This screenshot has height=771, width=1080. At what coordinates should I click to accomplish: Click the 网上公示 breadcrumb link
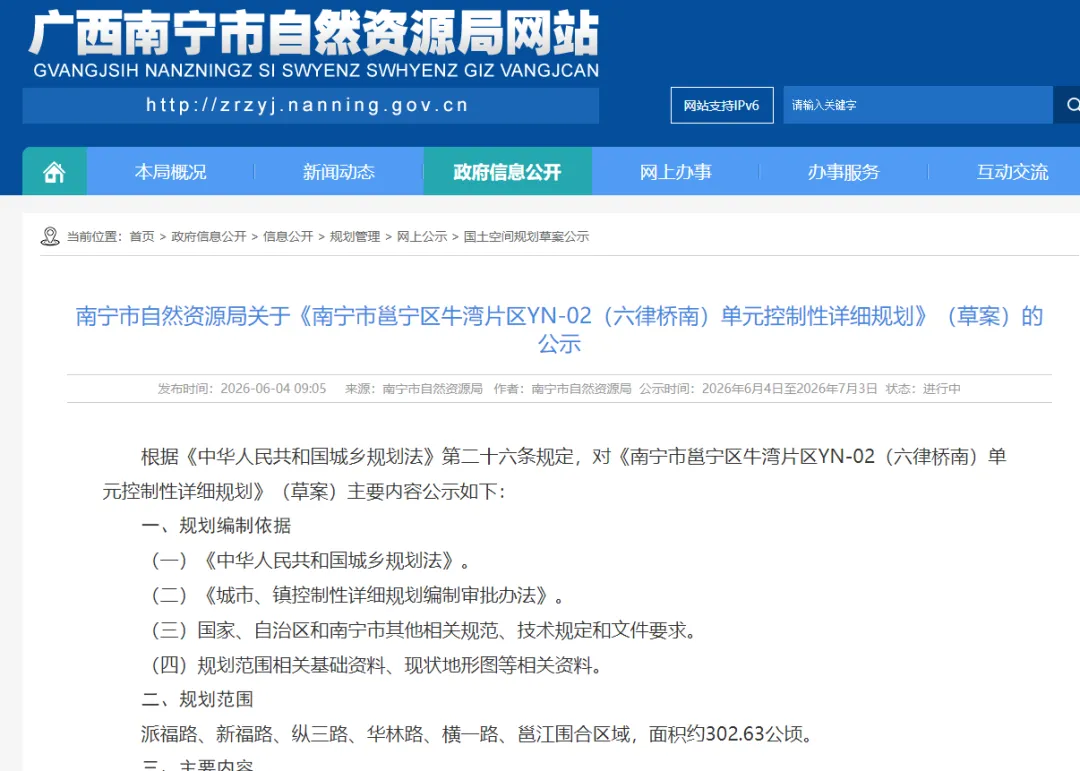pyautogui.click(x=422, y=236)
